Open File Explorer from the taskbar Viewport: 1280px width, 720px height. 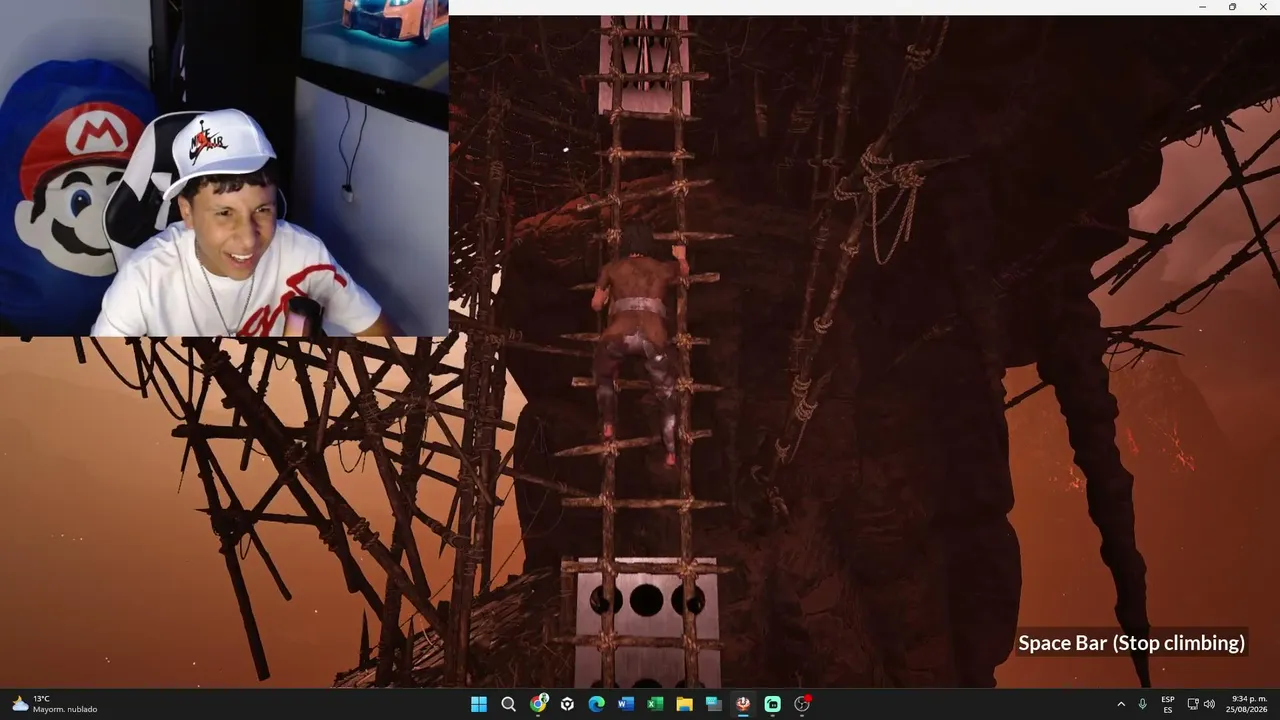(684, 704)
